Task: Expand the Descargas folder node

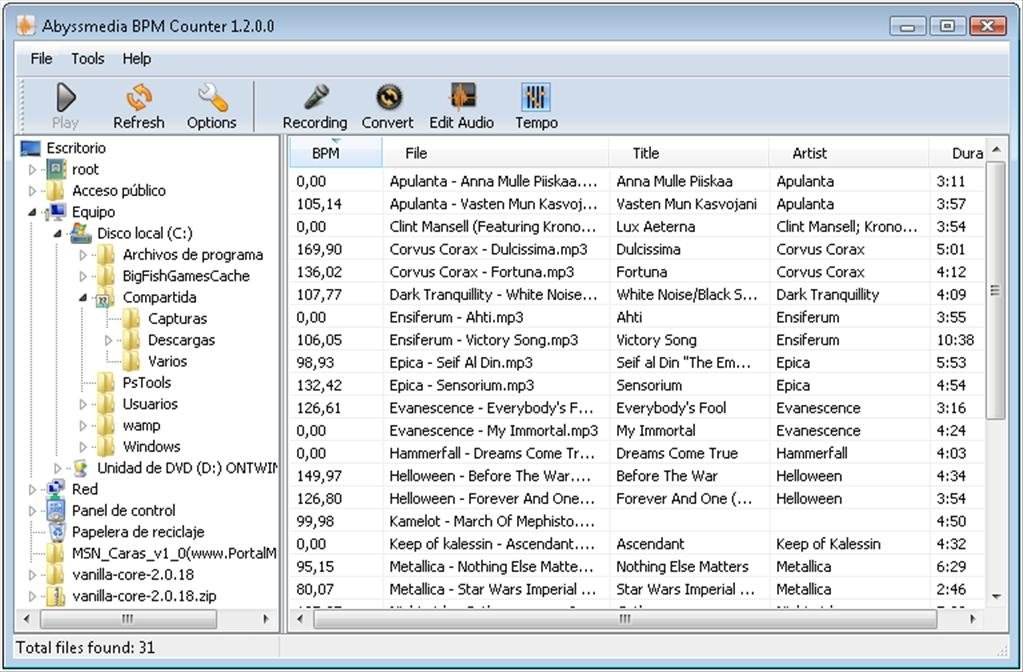Action: pyautogui.click(x=108, y=340)
